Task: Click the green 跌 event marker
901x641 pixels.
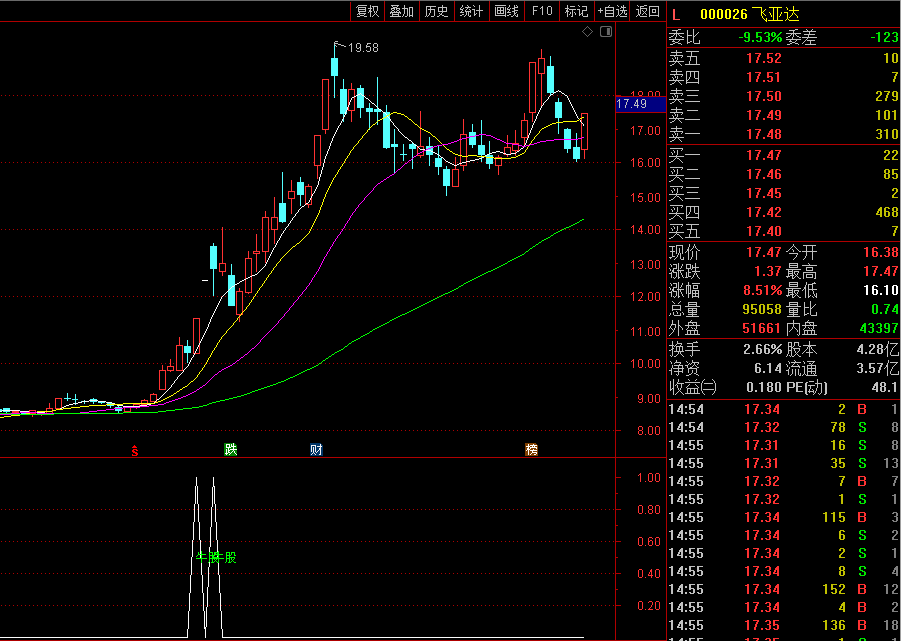Action: [230, 450]
